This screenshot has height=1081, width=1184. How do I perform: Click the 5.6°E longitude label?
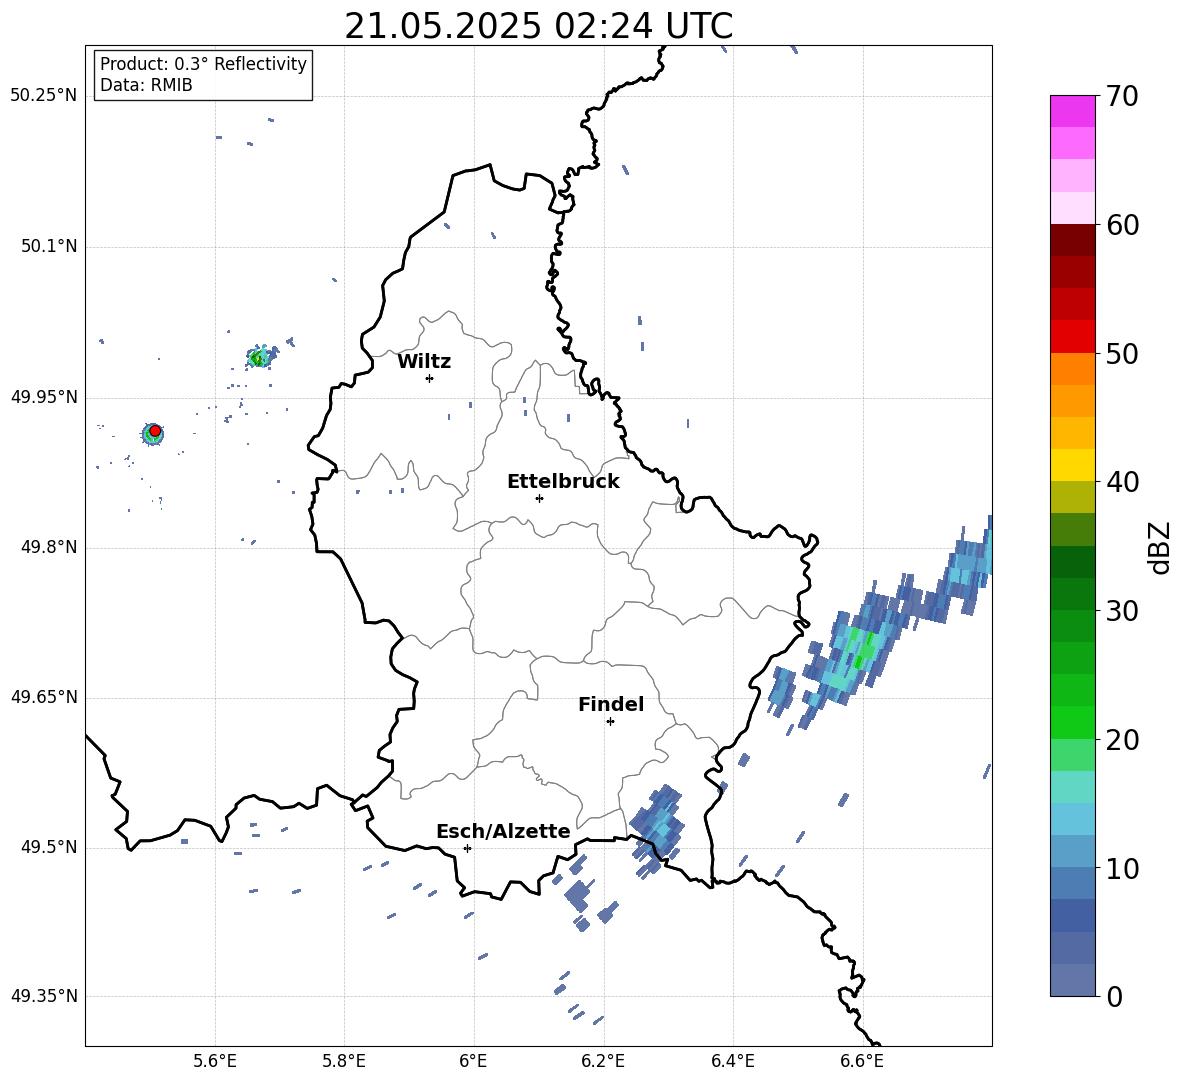(x=215, y=1062)
